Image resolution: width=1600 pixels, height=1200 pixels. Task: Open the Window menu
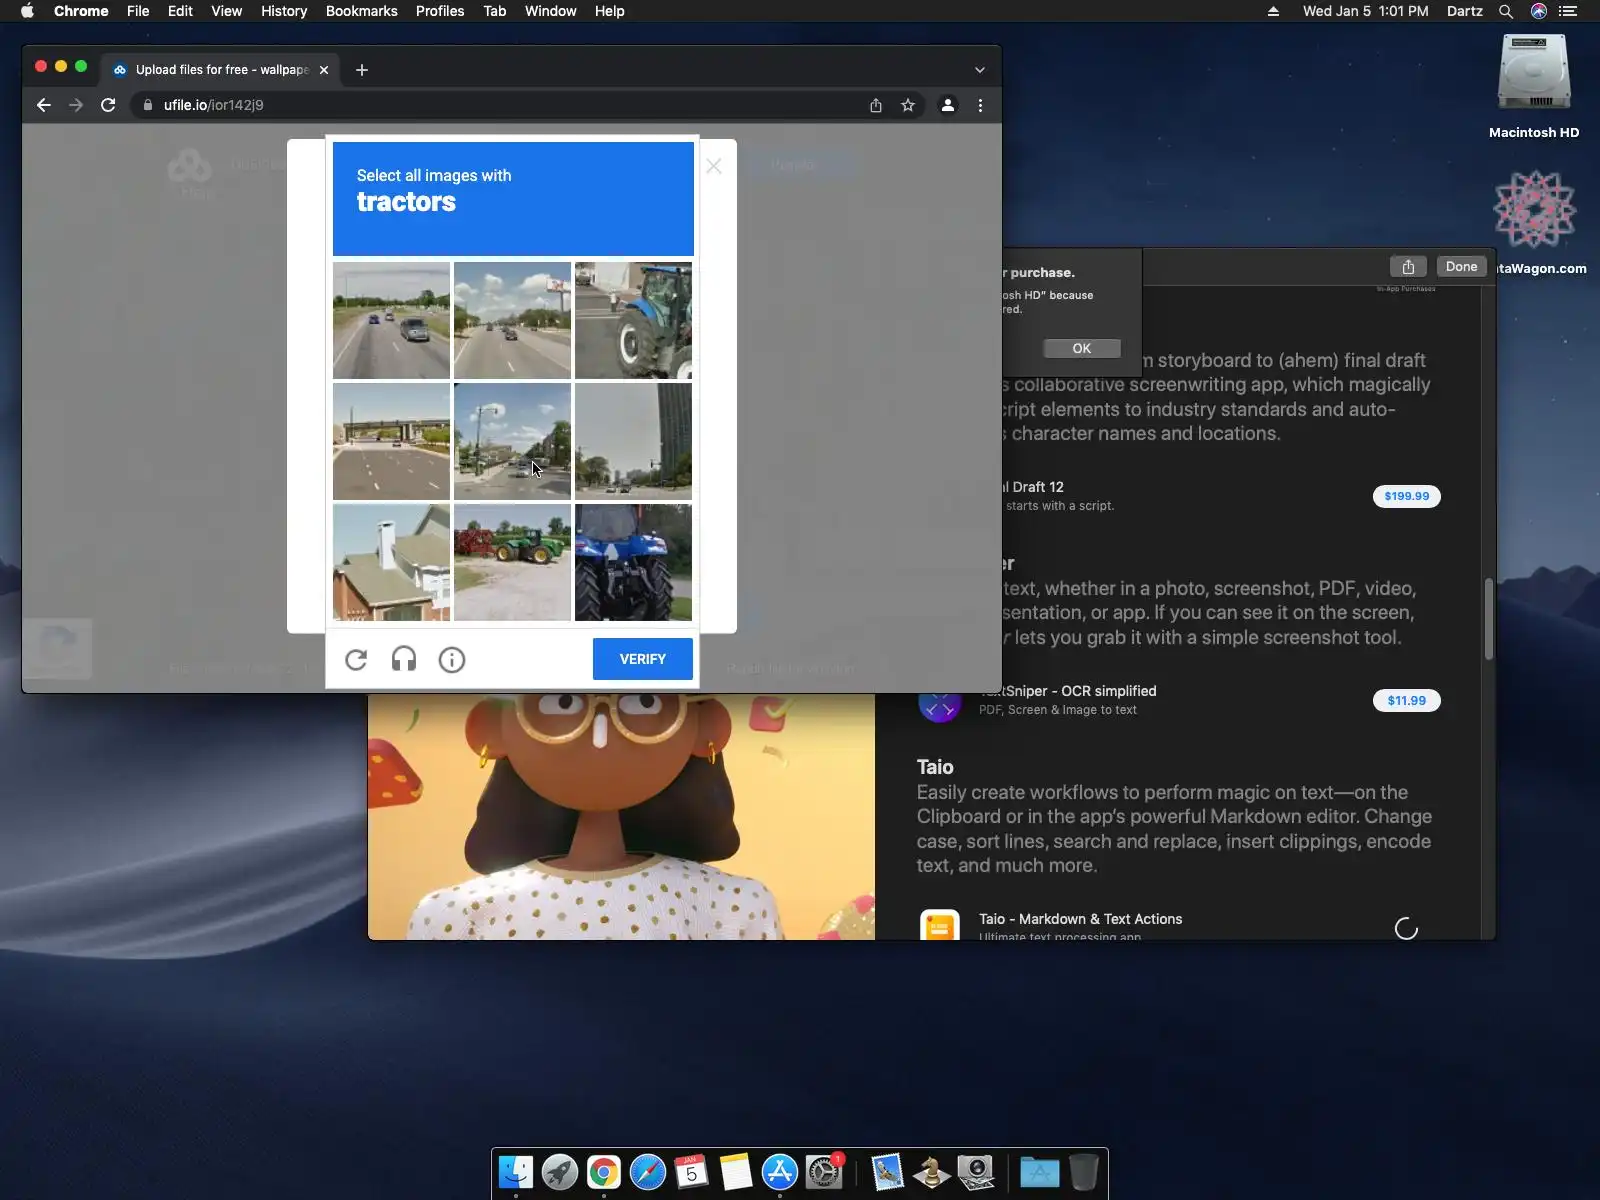(x=551, y=11)
